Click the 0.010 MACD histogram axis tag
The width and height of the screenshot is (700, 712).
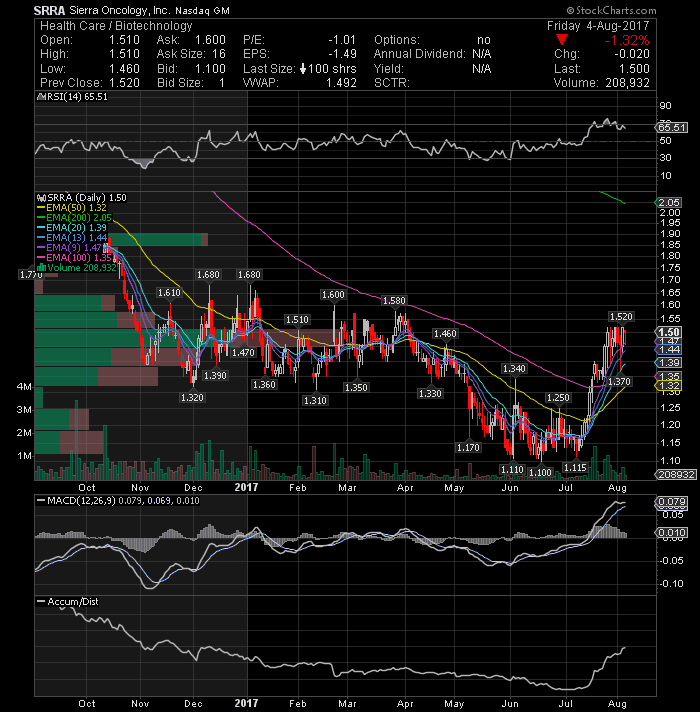[672, 532]
